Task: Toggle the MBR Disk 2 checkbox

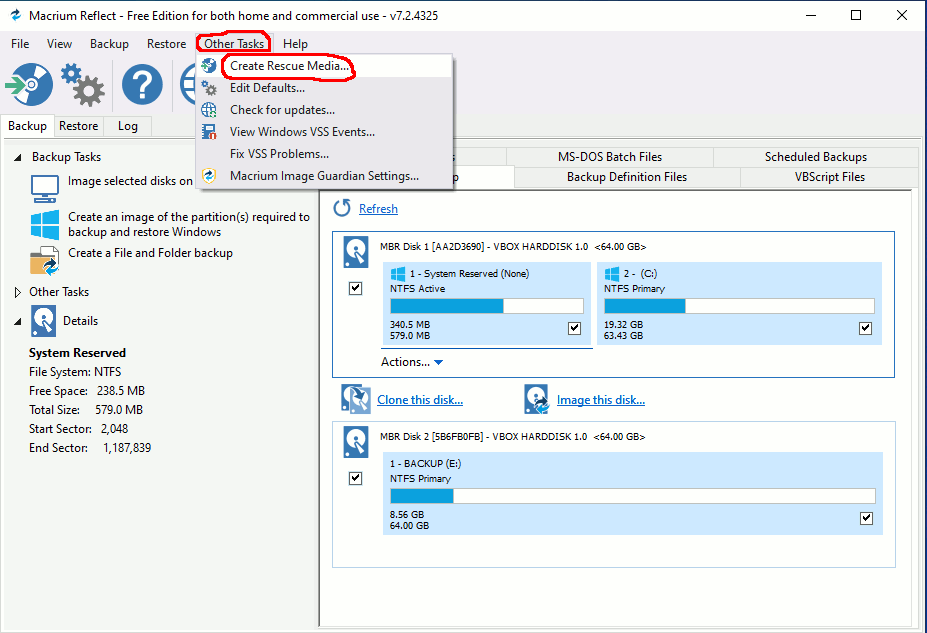Action: 355,478
